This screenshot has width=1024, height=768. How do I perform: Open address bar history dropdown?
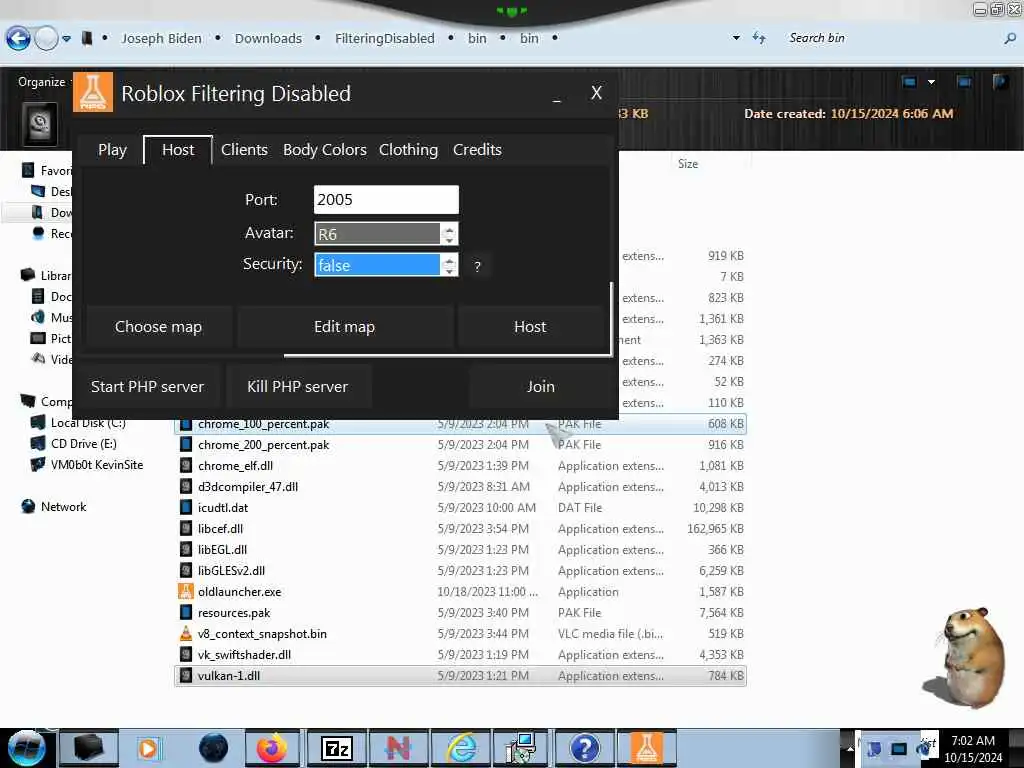(x=736, y=38)
